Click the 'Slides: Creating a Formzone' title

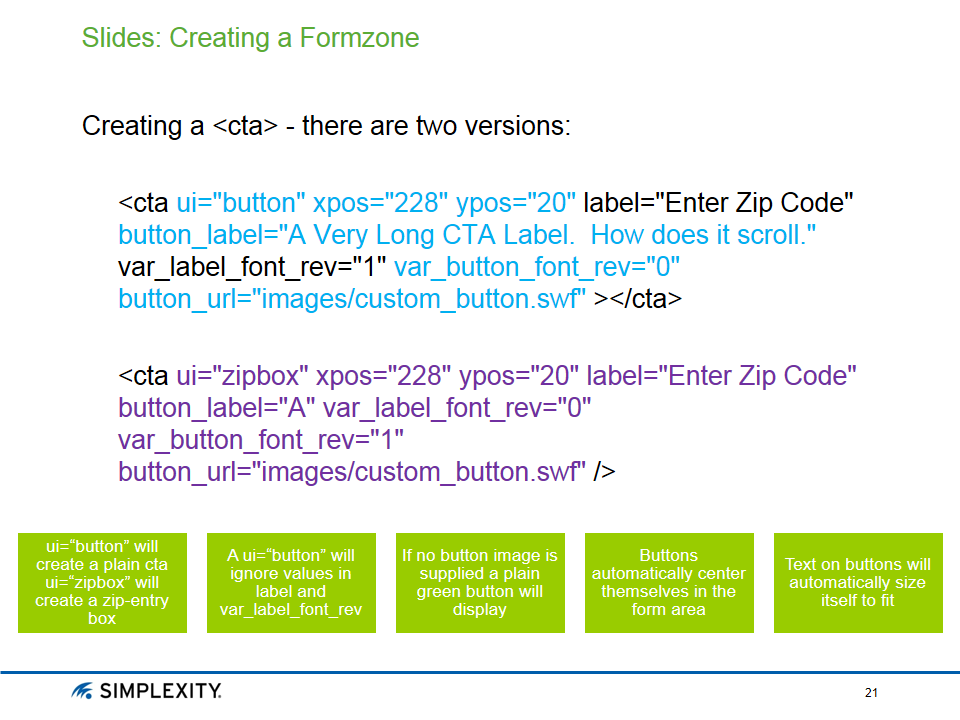click(x=250, y=39)
